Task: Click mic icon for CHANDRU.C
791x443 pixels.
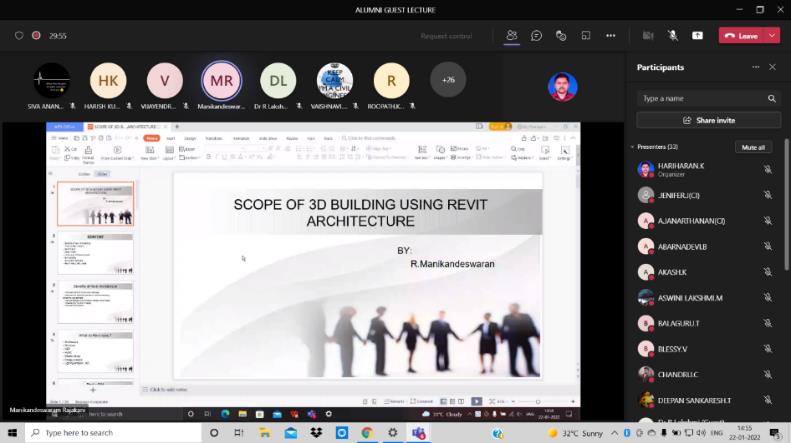Action: tap(768, 374)
